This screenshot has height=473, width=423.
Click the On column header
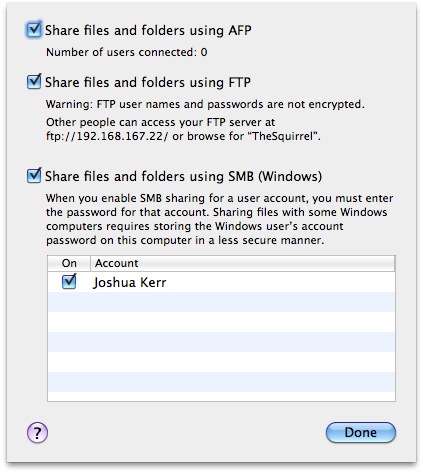[69, 263]
